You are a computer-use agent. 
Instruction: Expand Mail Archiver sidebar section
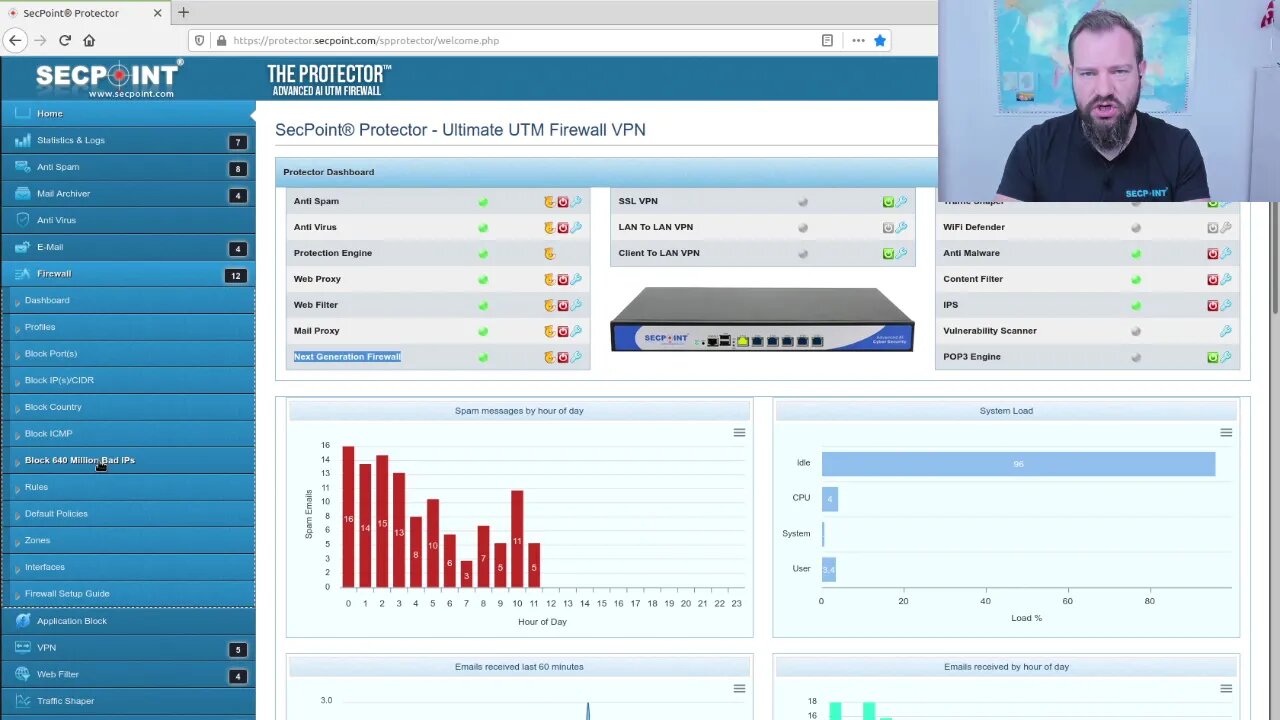pyautogui.click(x=128, y=194)
